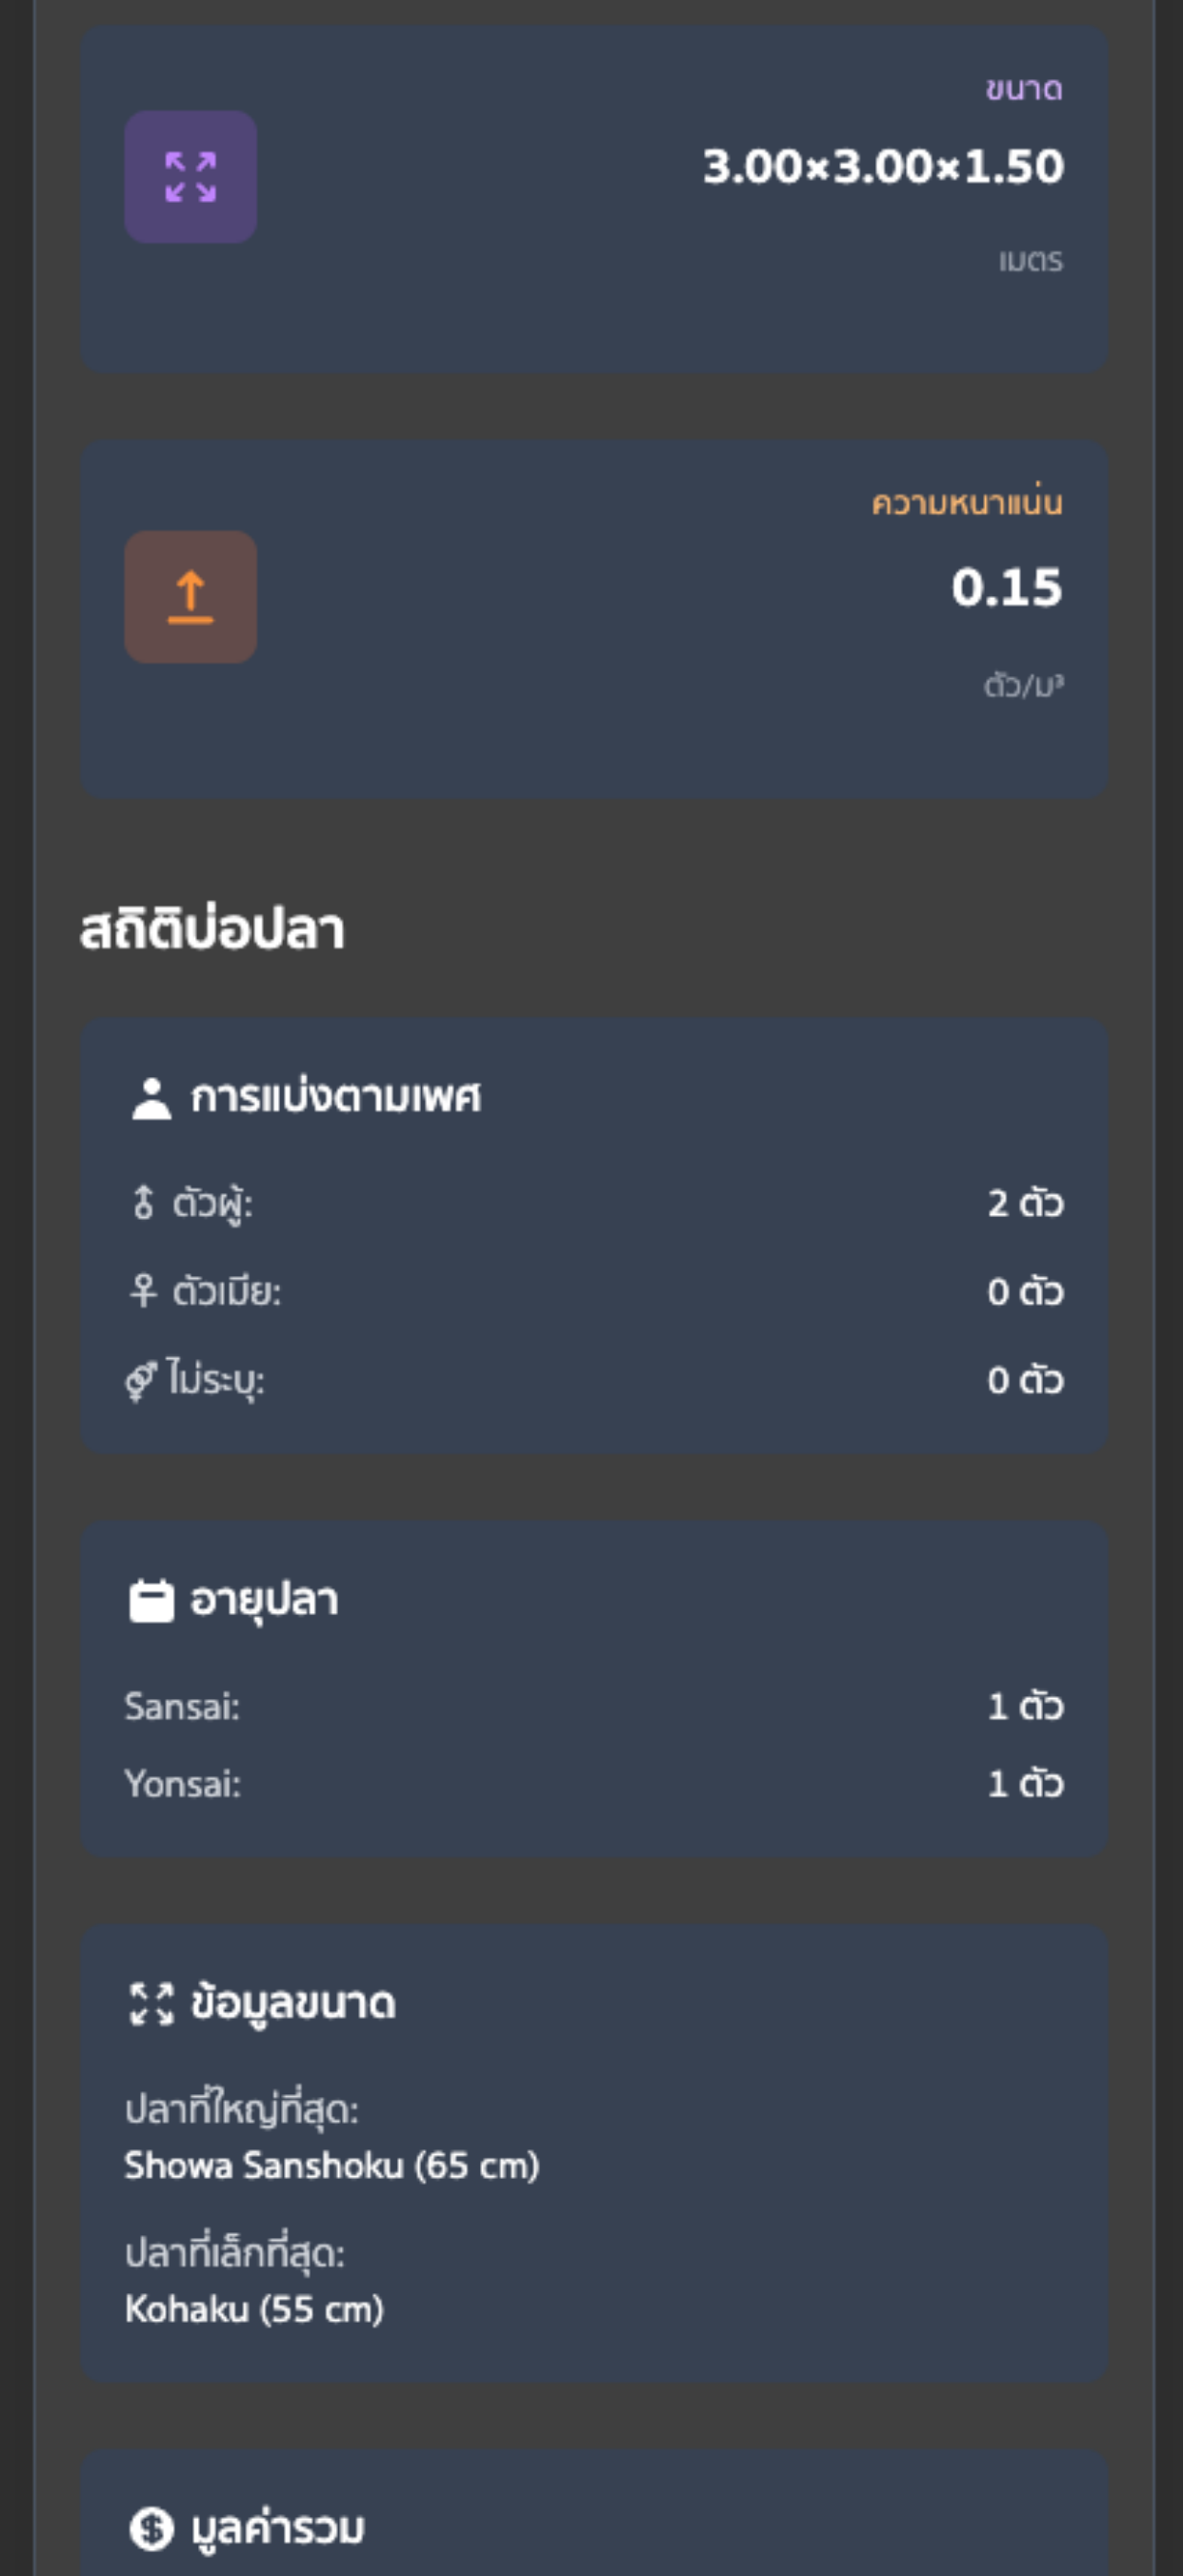
Task: Click the calendar icon beside อายุปลา
Action: point(152,1600)
